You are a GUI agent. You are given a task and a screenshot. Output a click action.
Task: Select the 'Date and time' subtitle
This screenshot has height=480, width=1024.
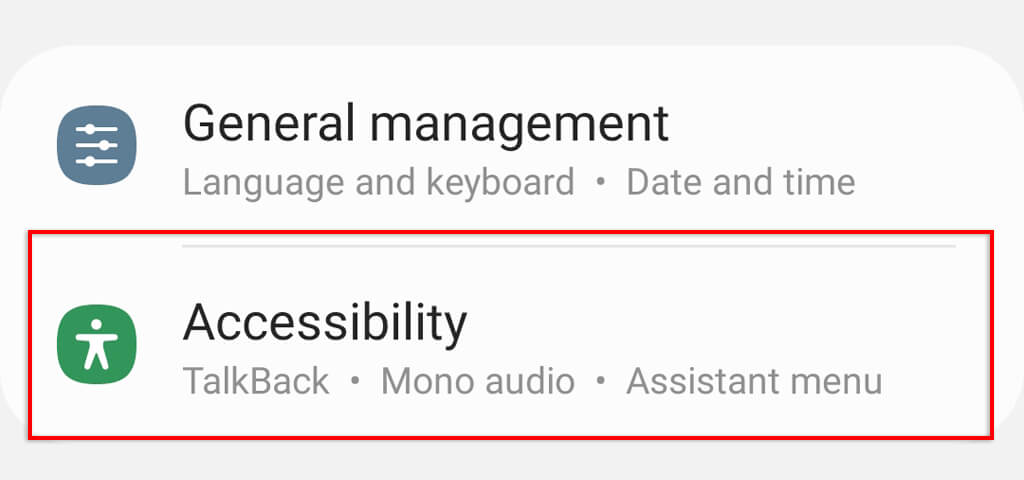(x=740, y=183)
